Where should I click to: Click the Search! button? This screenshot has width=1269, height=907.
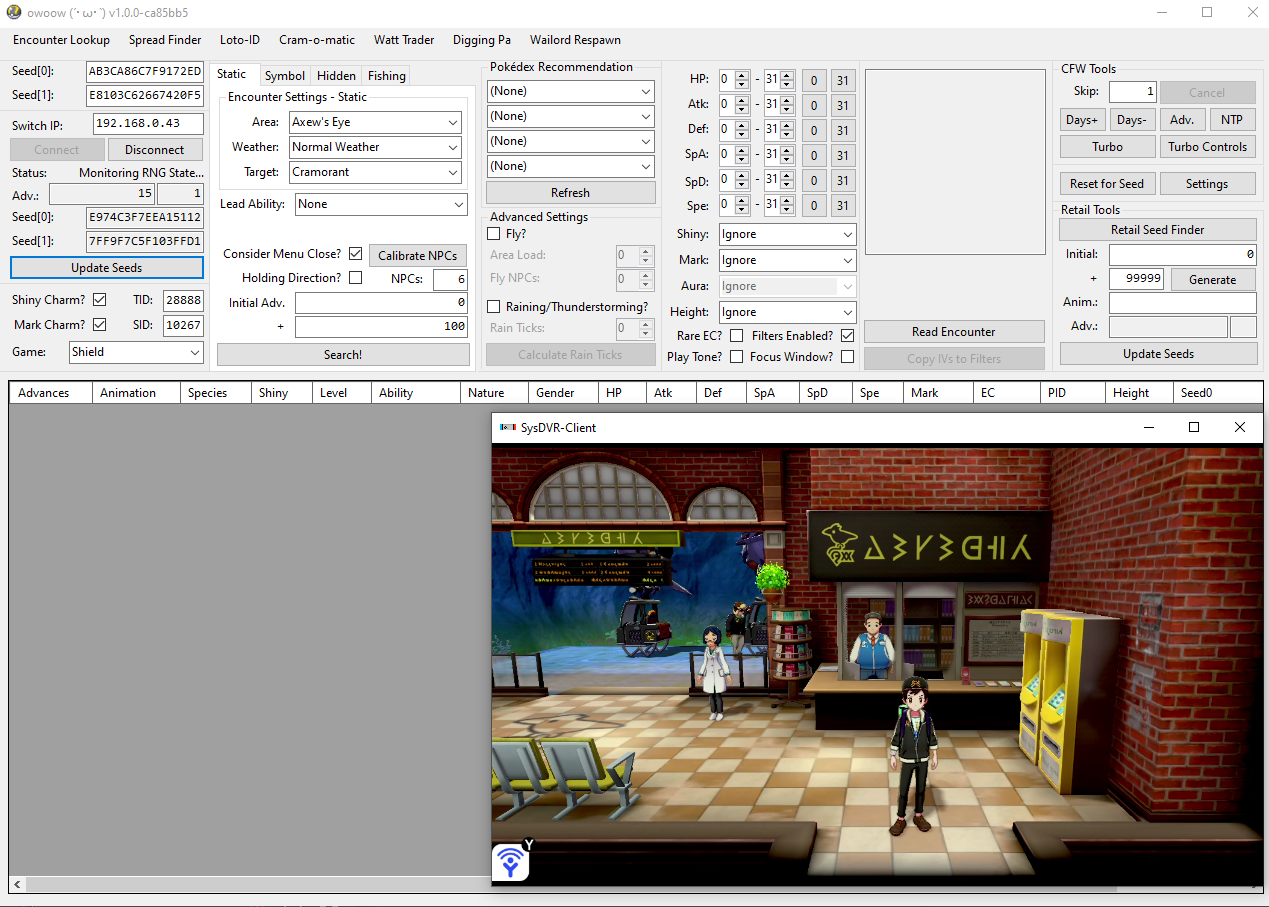[343, 355]
